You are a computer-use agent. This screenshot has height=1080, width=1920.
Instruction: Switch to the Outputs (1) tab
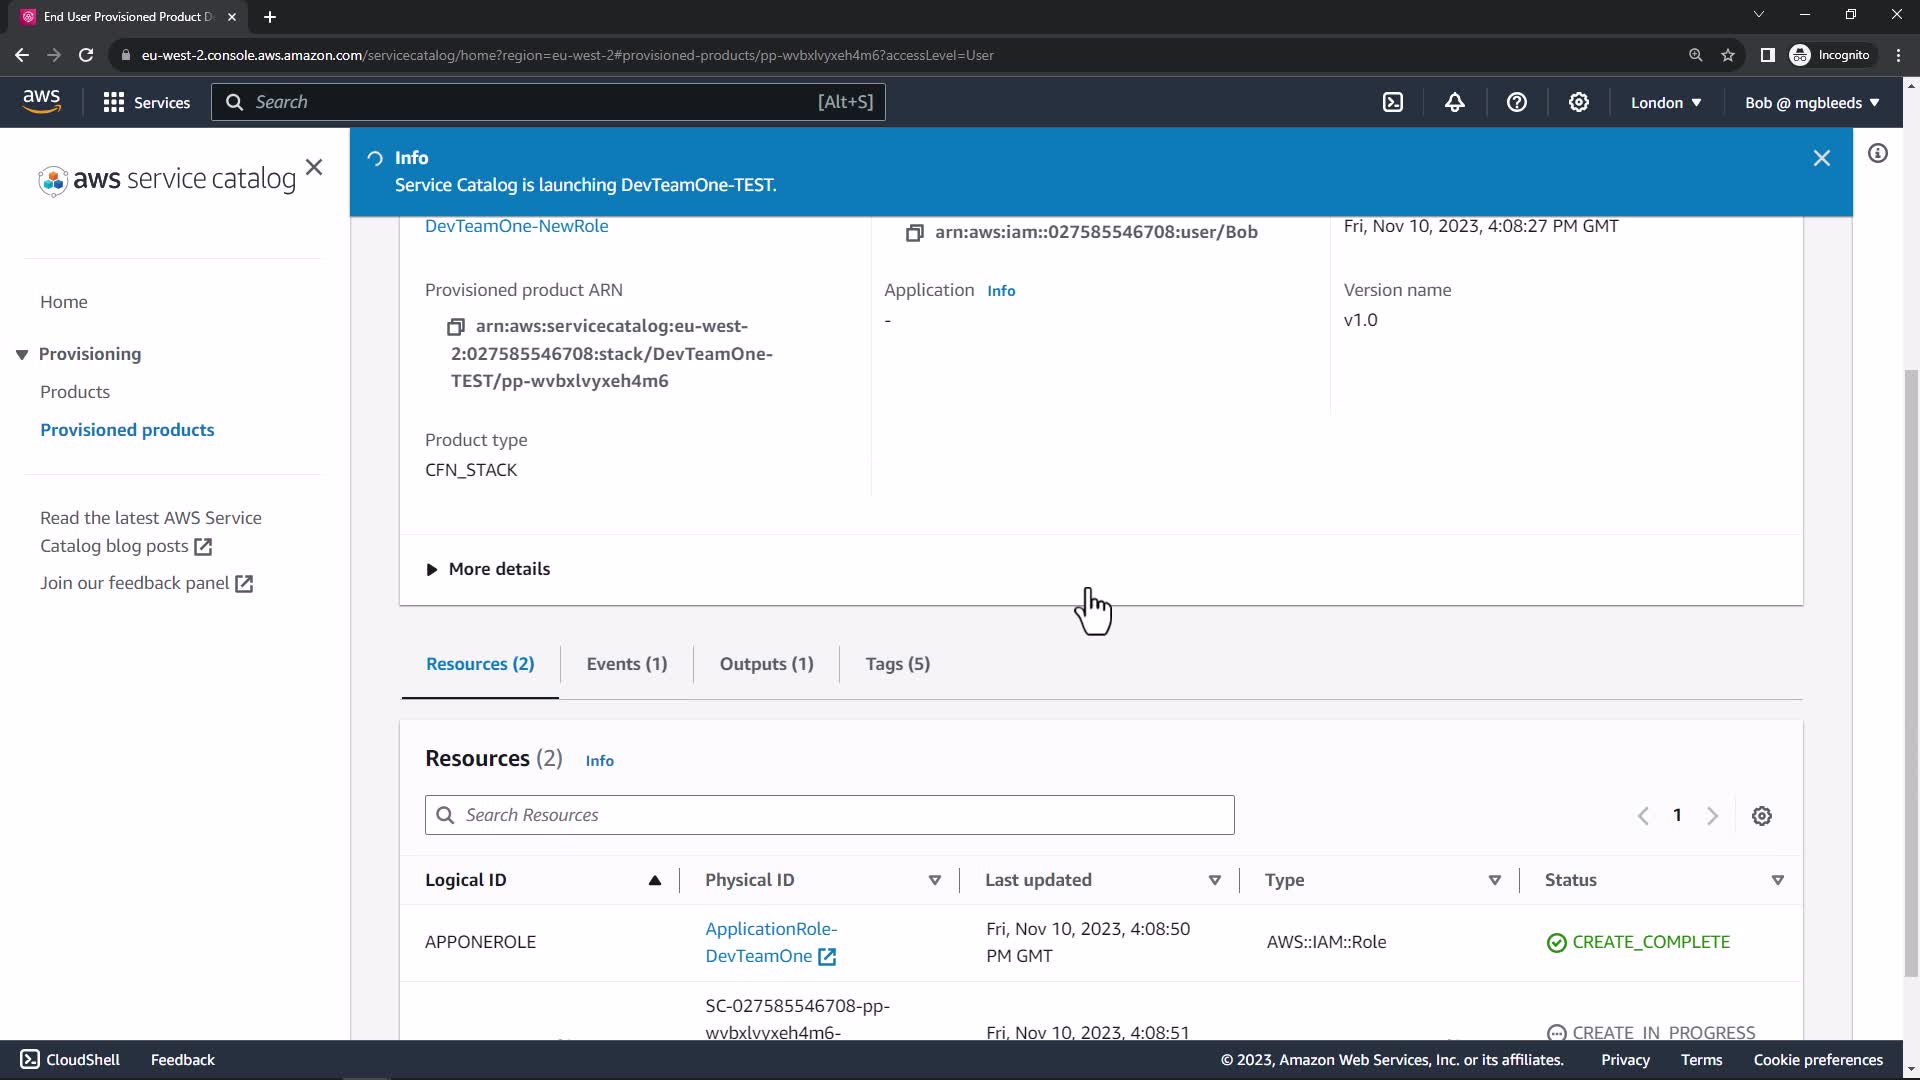[766, 664]
